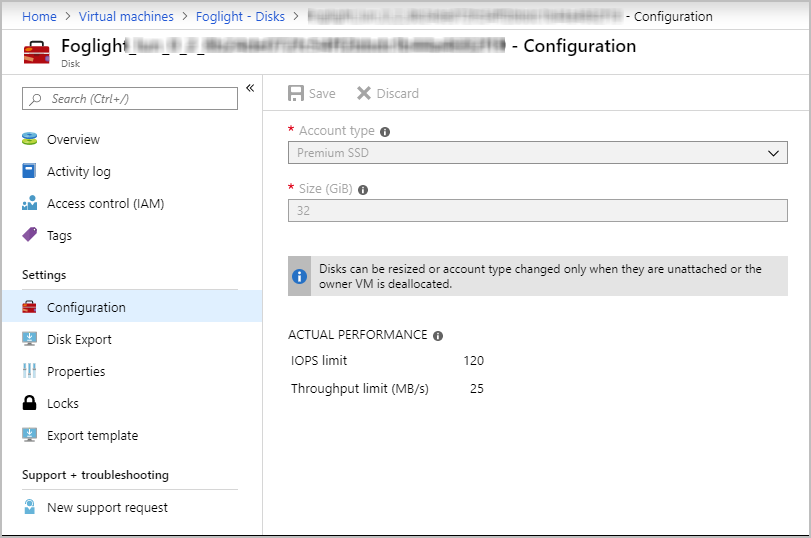Click the Activity log icon
Image resolution: width=811 pixels, height=538 pixels.
pyautogui.click(x=29, y=171)
